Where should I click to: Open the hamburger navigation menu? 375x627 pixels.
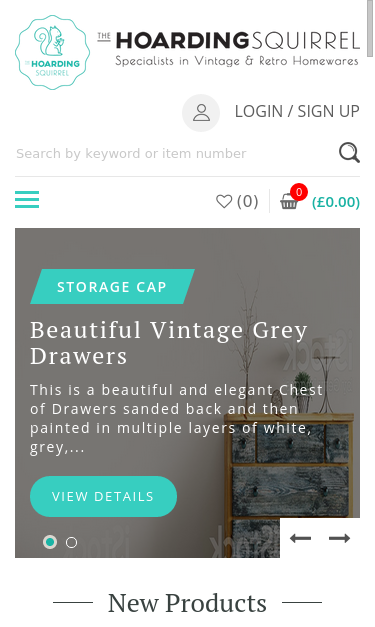coord(27,200)
